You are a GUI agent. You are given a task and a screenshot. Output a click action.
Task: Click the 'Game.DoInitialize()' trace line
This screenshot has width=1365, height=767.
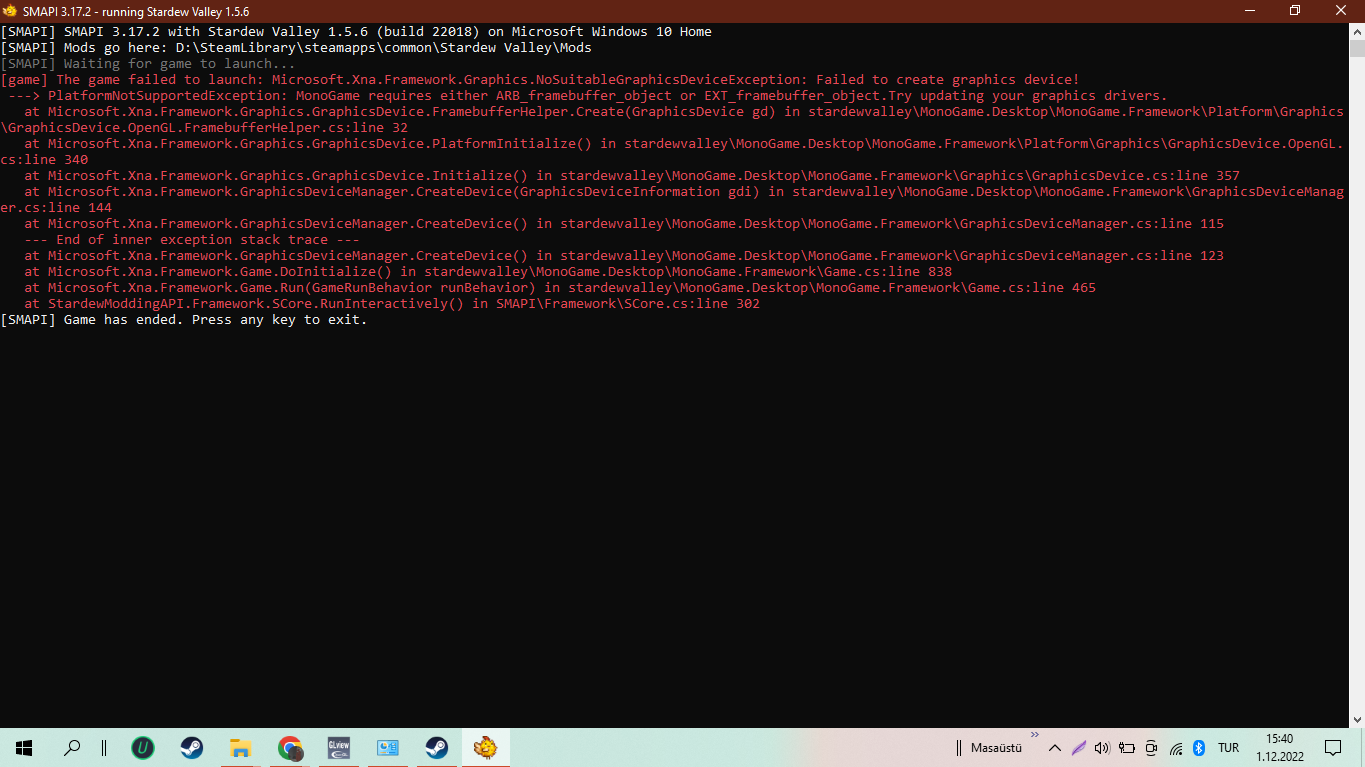point(488,272)
